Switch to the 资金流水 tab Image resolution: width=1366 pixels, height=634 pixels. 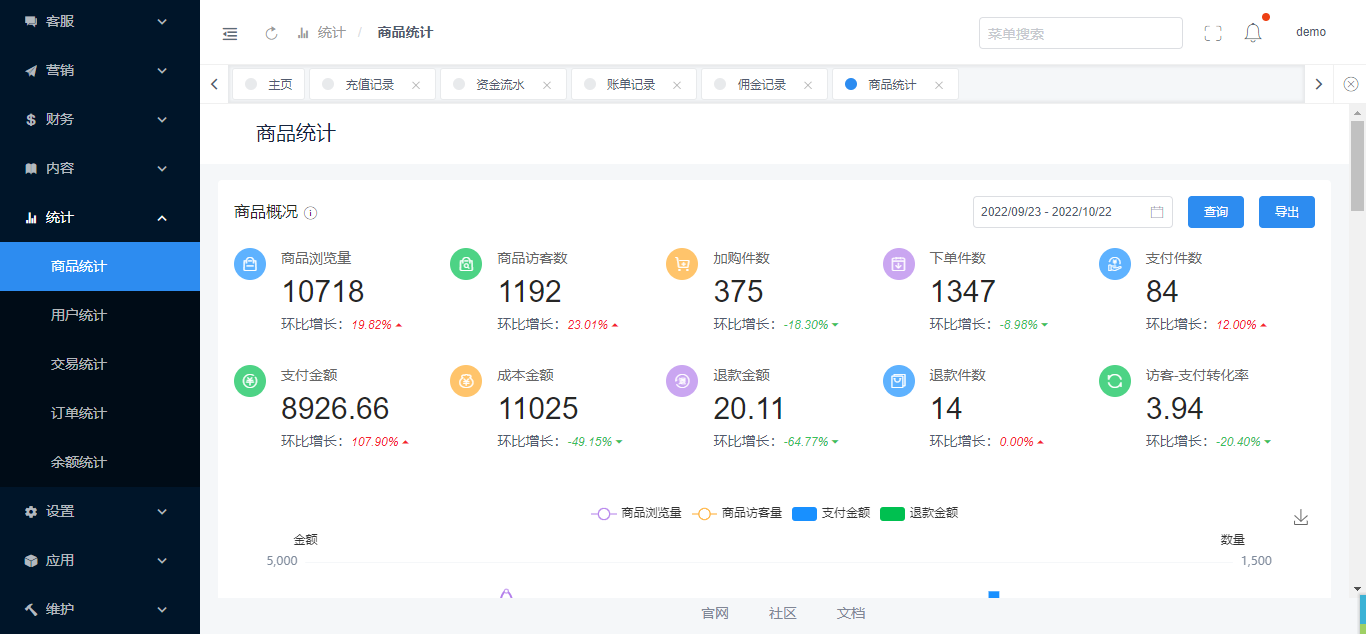pyautogui.click(x=499, y=85)
